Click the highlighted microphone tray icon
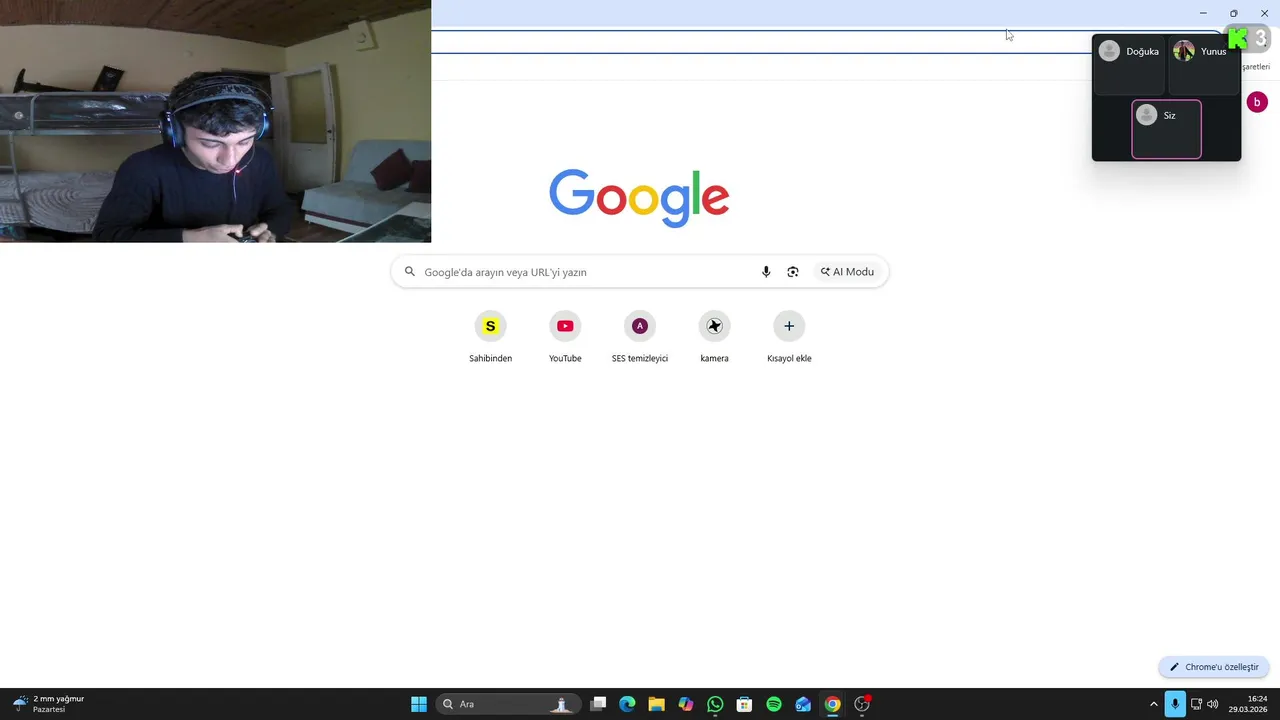 click(x=1175, y=704)
